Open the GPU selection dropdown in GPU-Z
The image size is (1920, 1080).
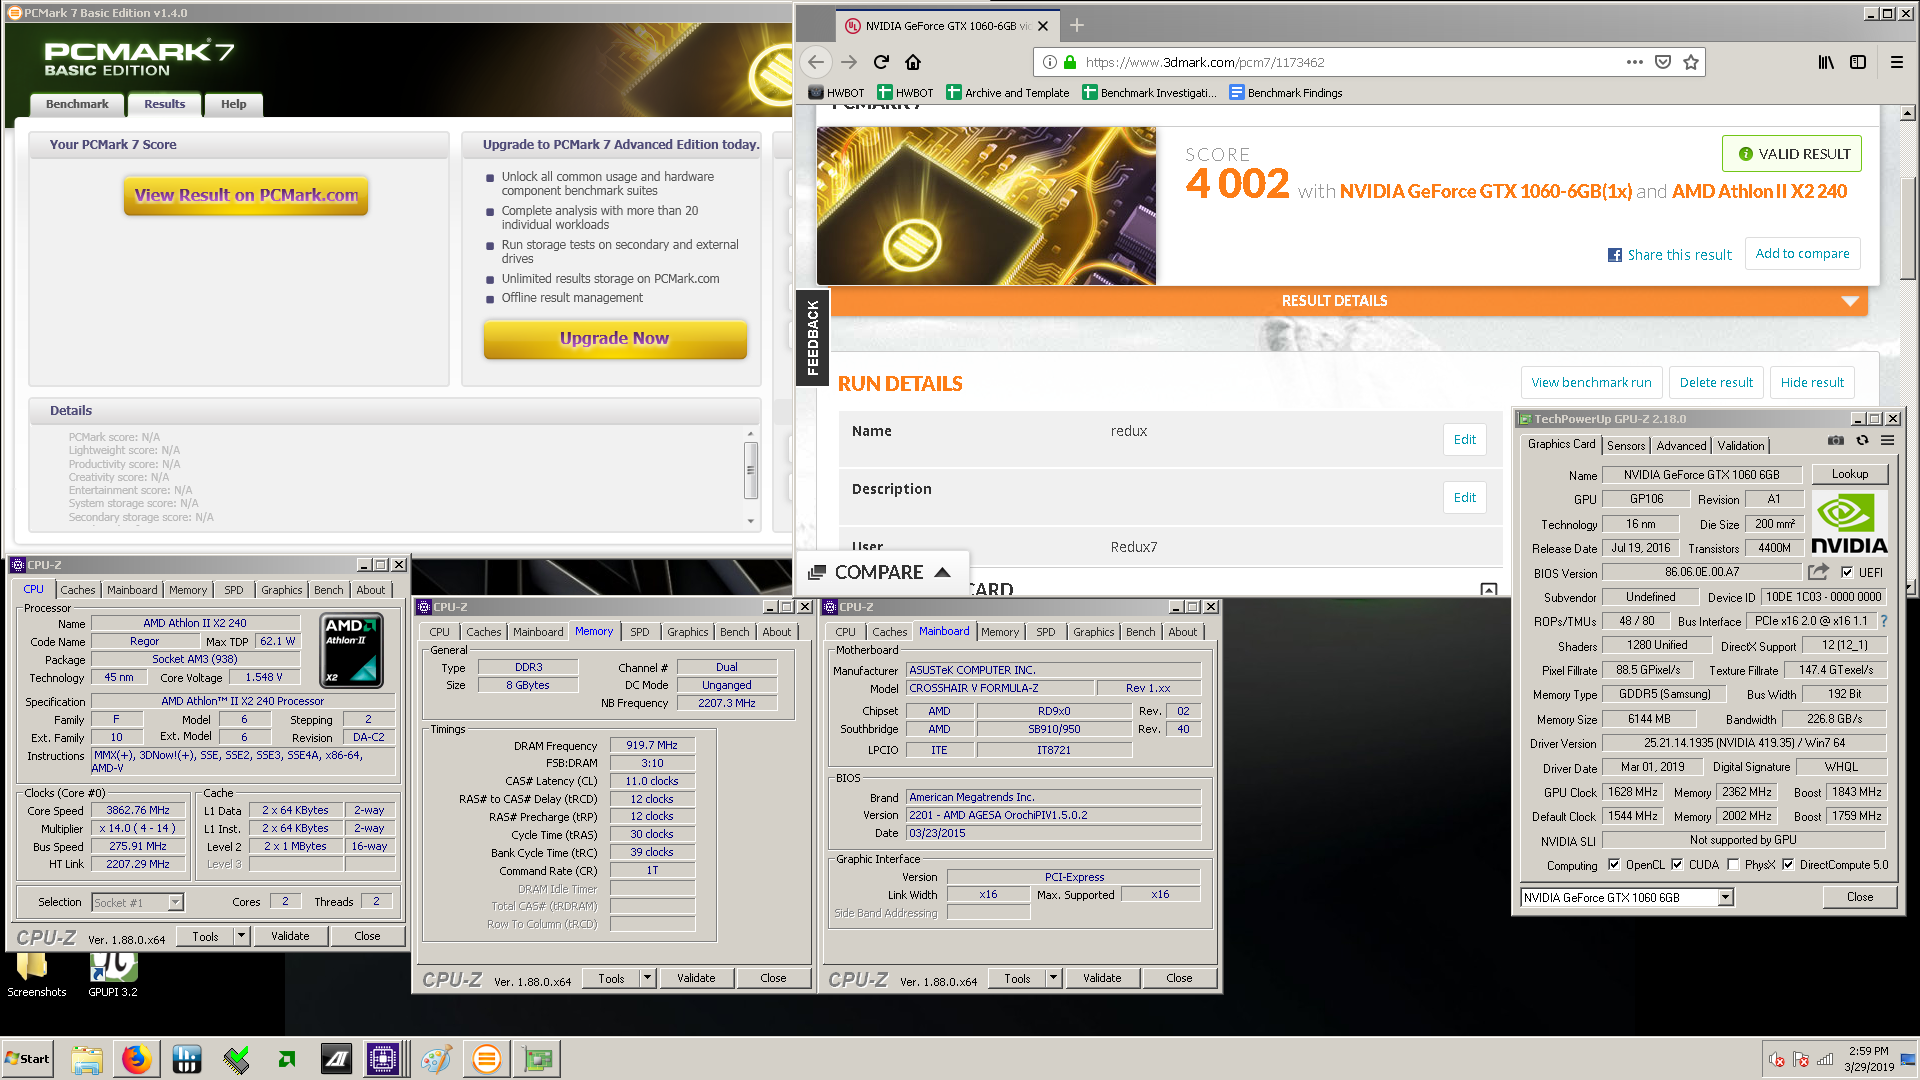1725,897
